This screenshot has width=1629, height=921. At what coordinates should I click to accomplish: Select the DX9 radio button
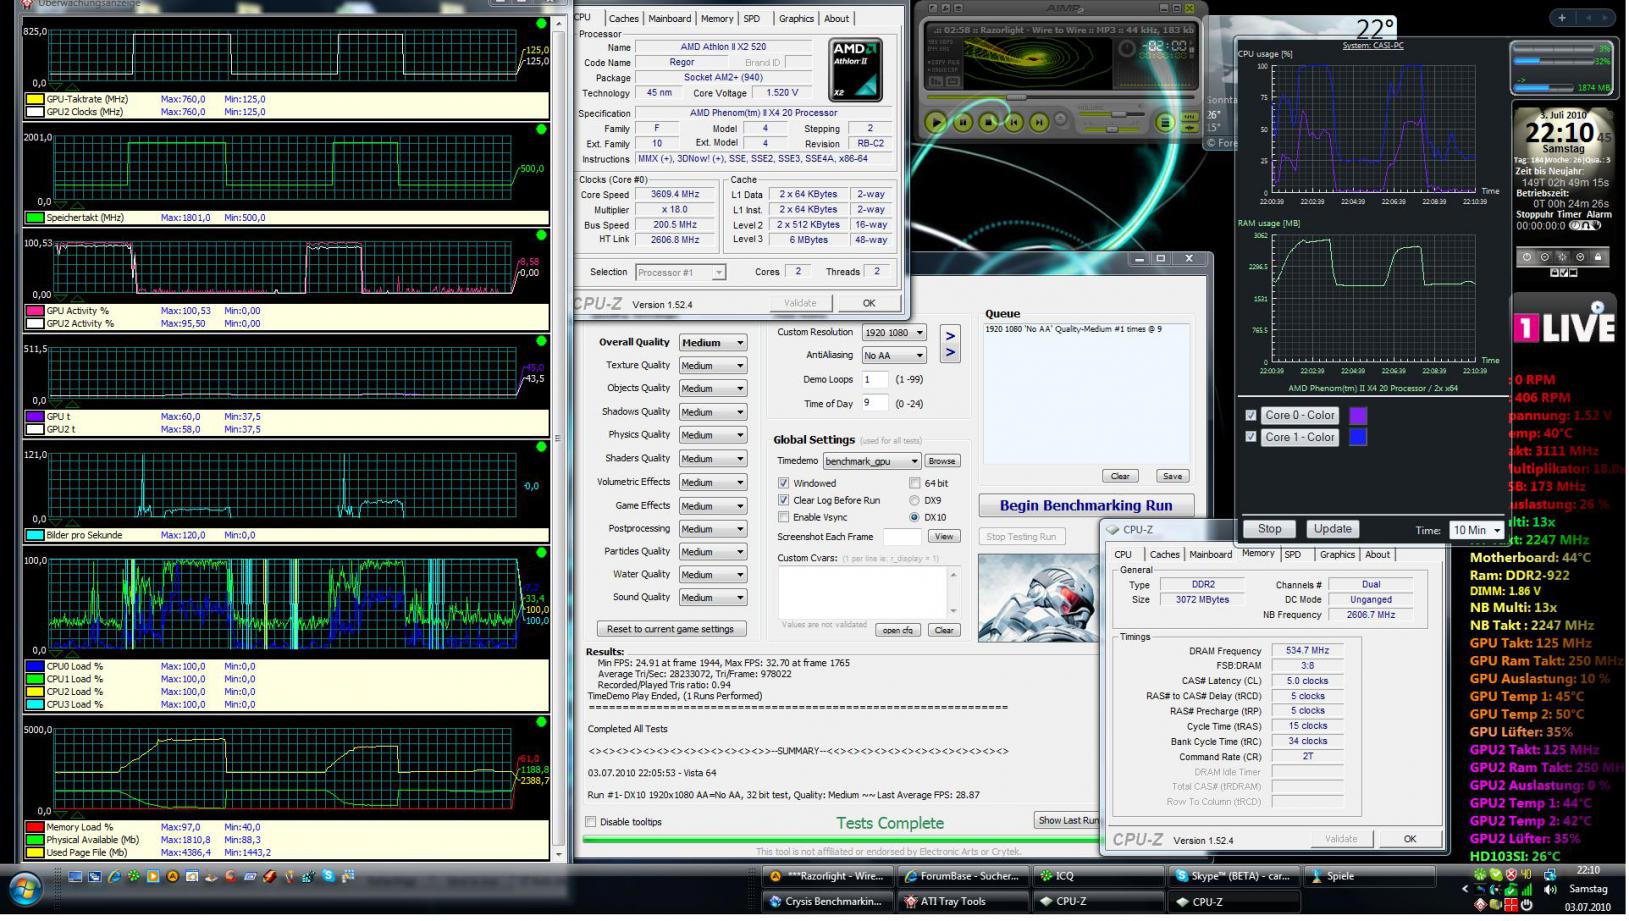point(914,500)
